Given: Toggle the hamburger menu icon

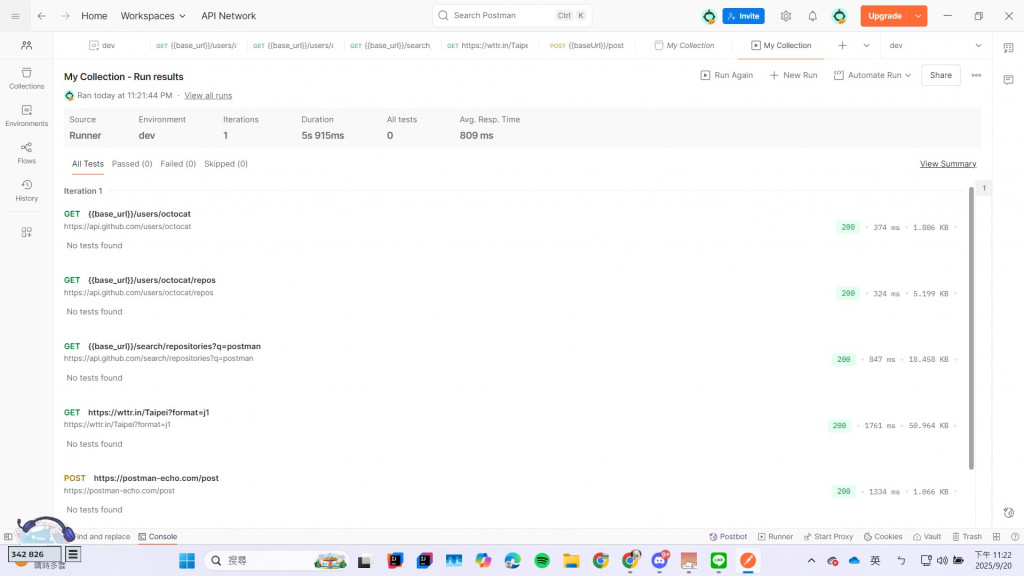Looking at the screenshot, I should (16, 16).
